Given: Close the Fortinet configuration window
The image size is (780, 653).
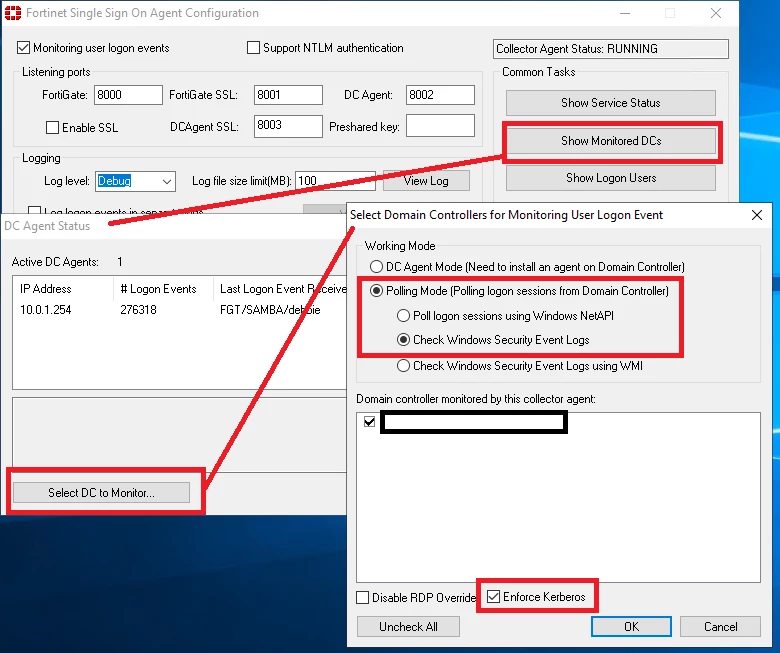Looking at the screenshot, I should pos(715,13).
